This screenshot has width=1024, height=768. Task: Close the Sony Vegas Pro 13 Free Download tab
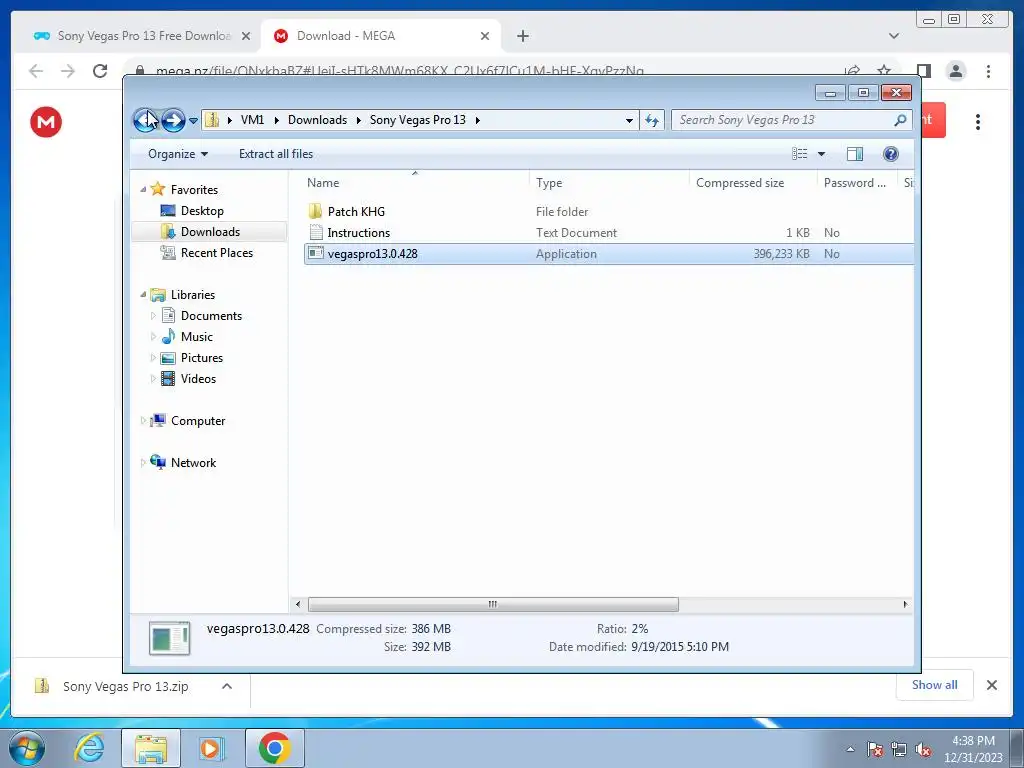tap(246, 36)
